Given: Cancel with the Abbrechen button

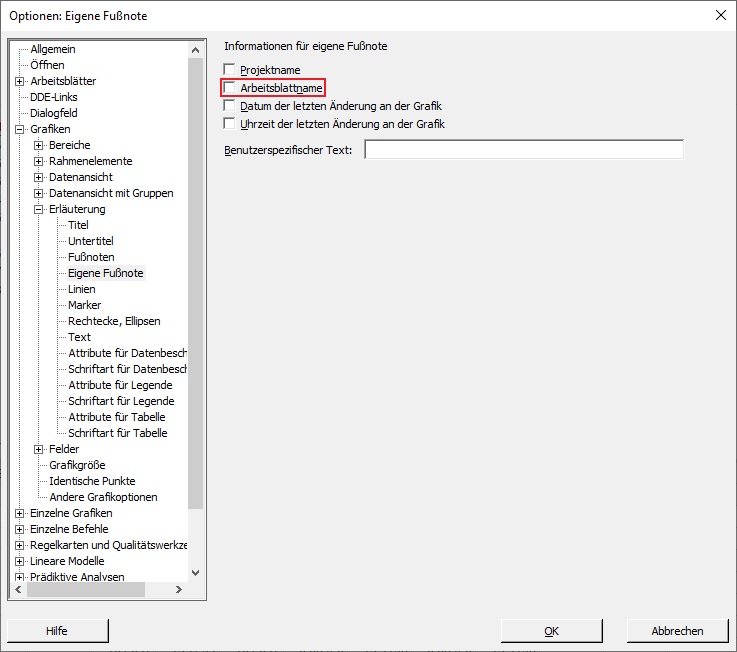Looking at the screenshot, I should click(x=677, y=631).
